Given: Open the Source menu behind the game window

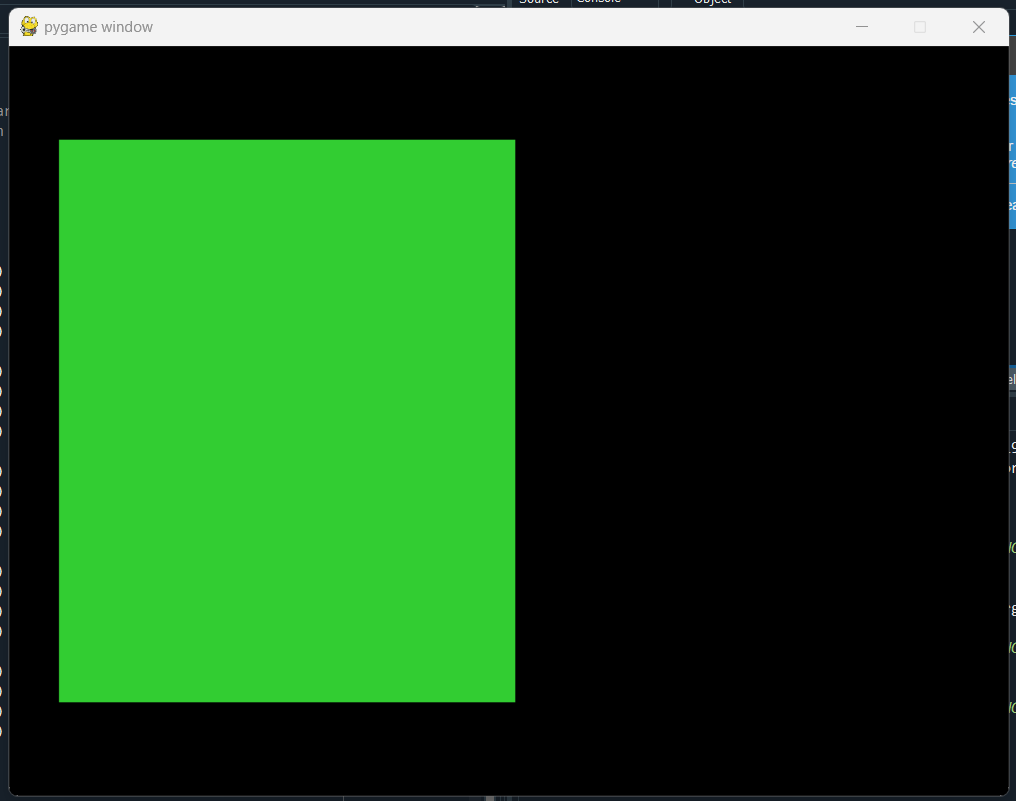Looking at the screenshot, I should tap(538, 2).
